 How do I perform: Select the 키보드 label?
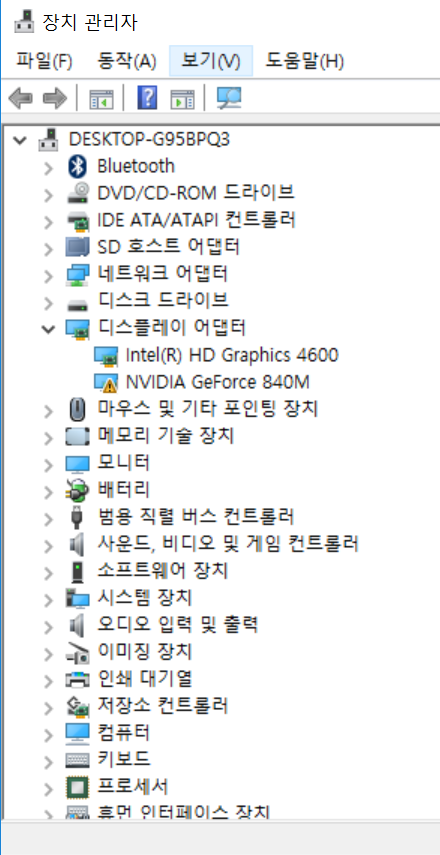point(124,760)
